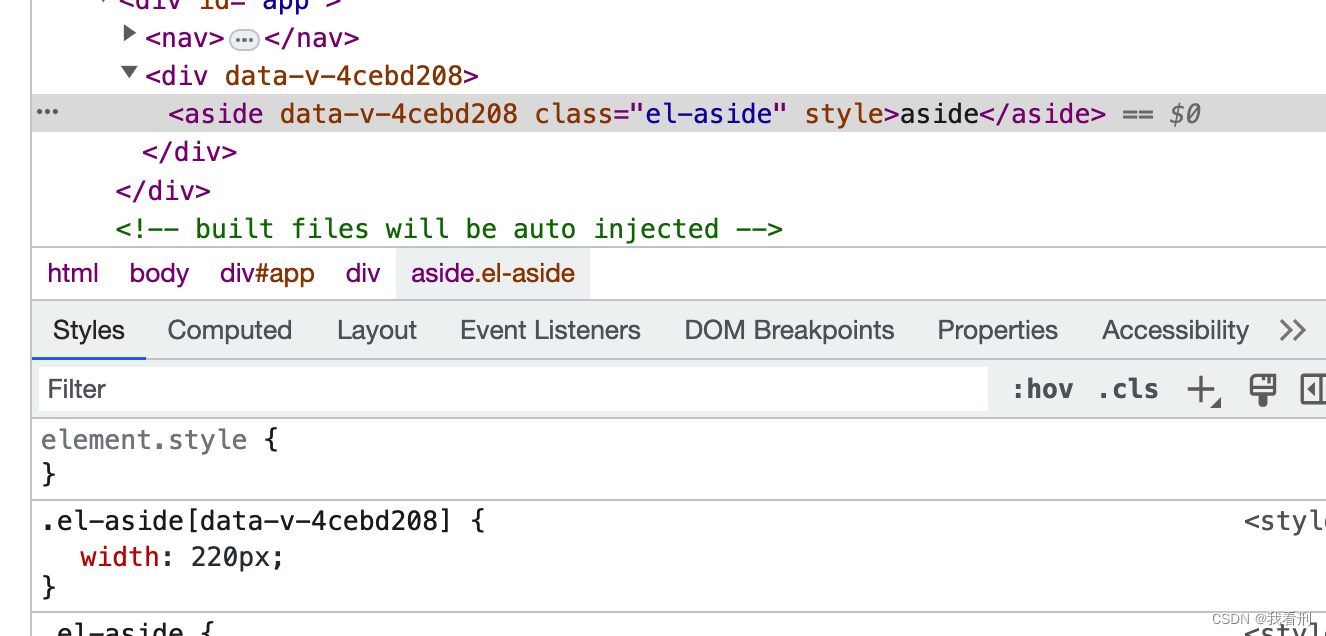Click the built files comment line
1326x636 pixels.
(x=449, y=229)
